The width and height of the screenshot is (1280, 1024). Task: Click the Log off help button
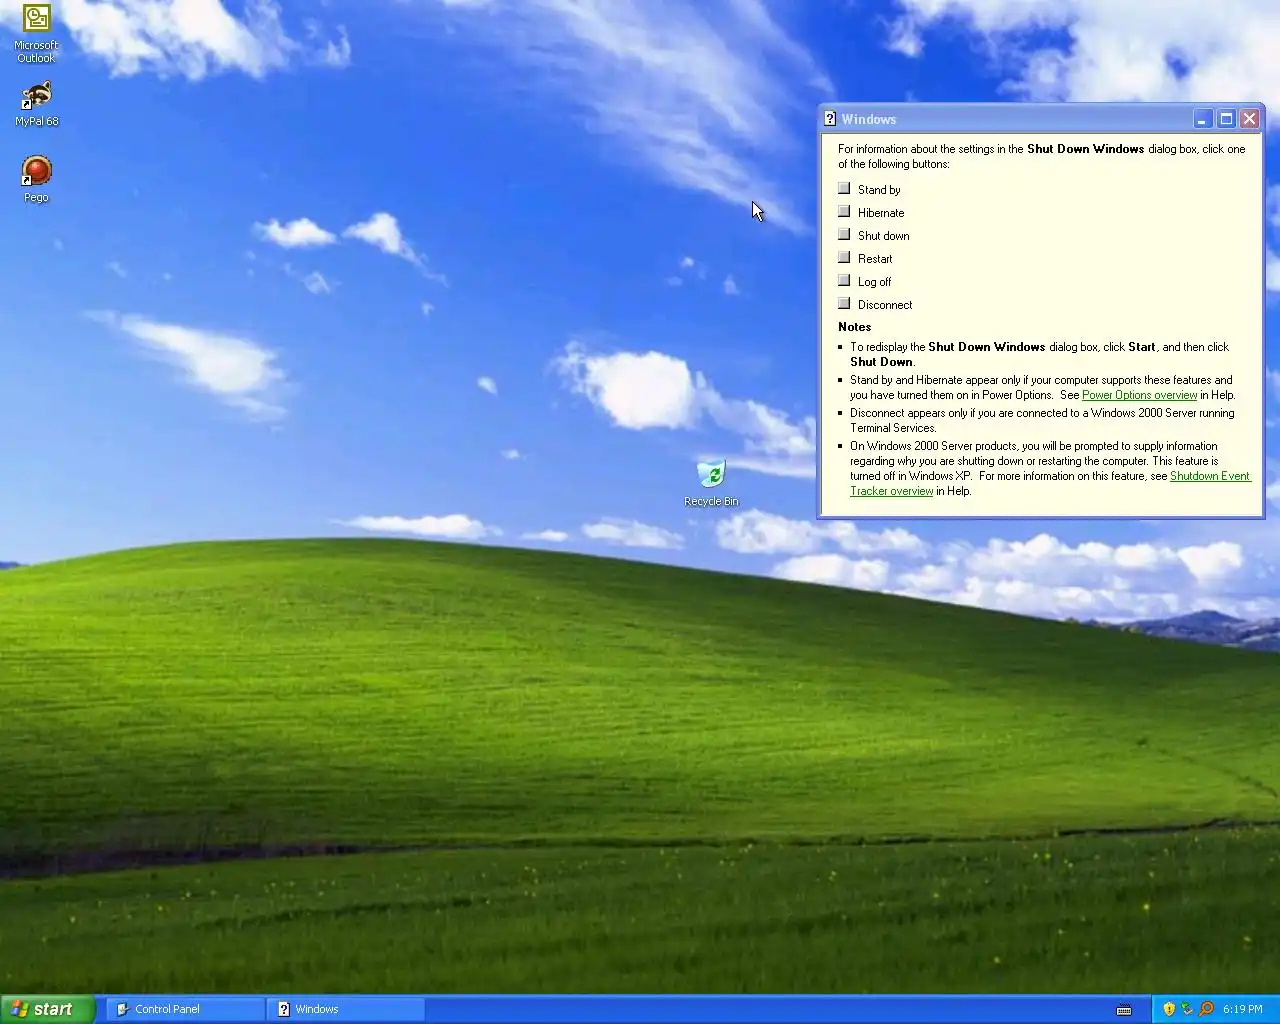click(844, 280)
